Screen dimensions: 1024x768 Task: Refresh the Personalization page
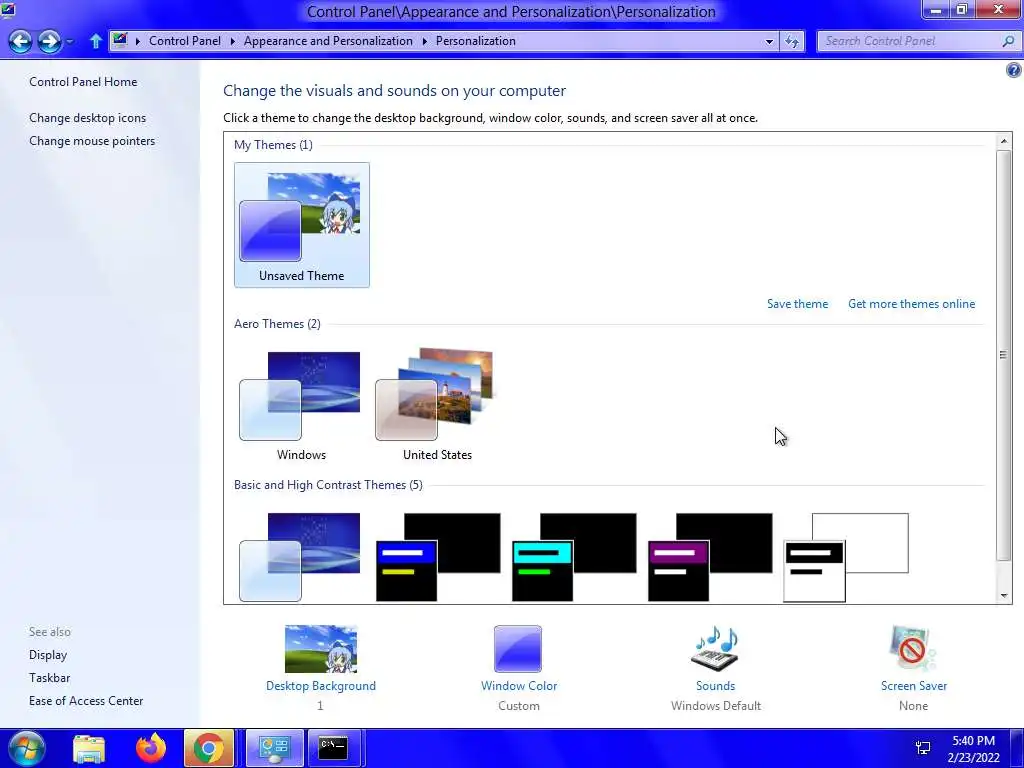(792, 41)
